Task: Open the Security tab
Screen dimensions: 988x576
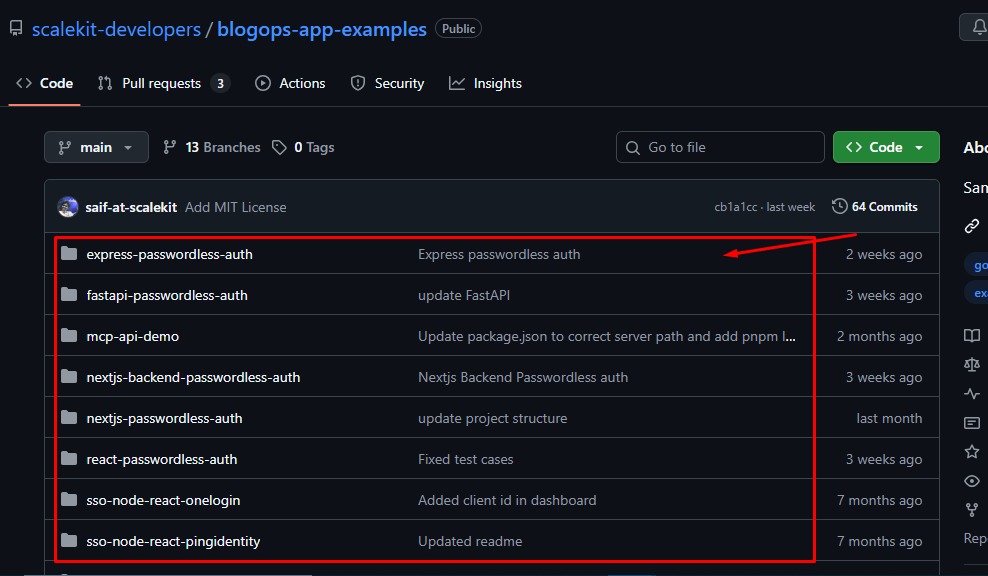Action: 387,83
